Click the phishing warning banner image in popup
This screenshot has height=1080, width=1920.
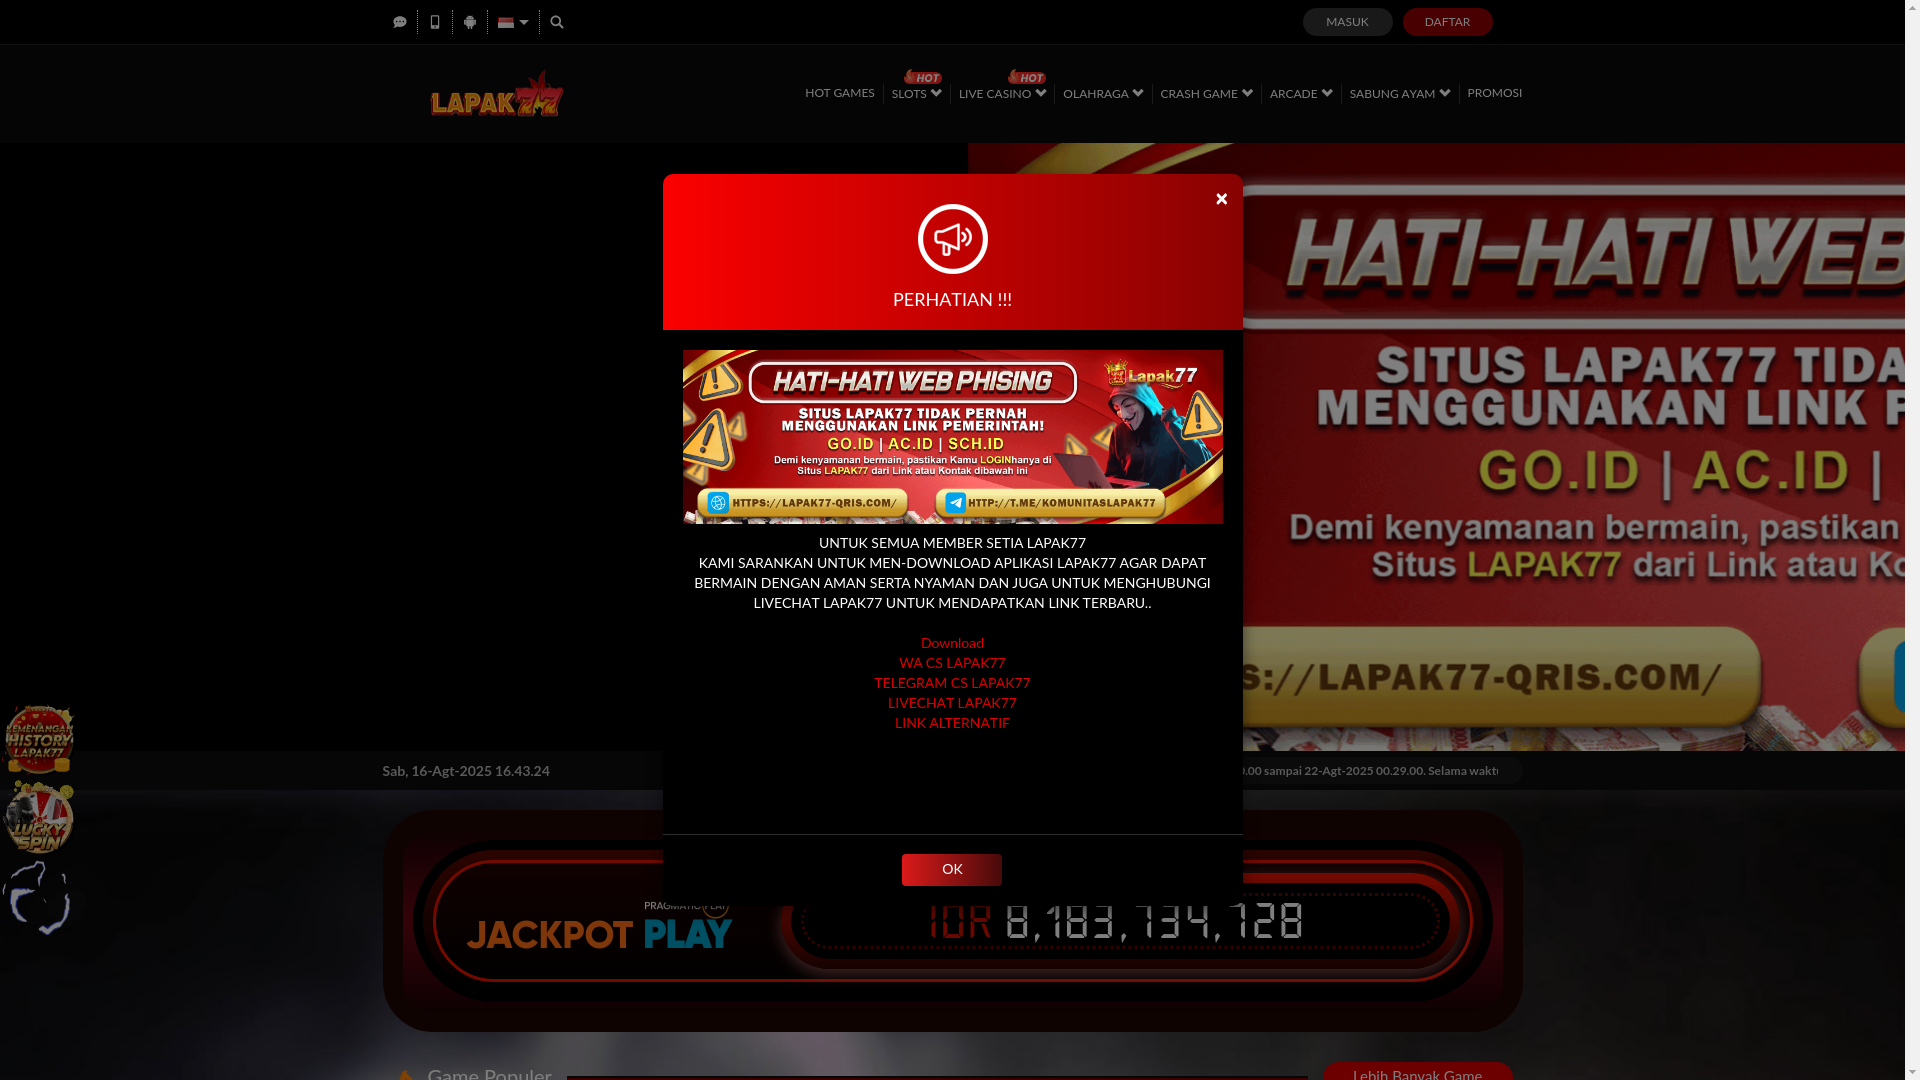pyautogui.click(x=952, y=437)
